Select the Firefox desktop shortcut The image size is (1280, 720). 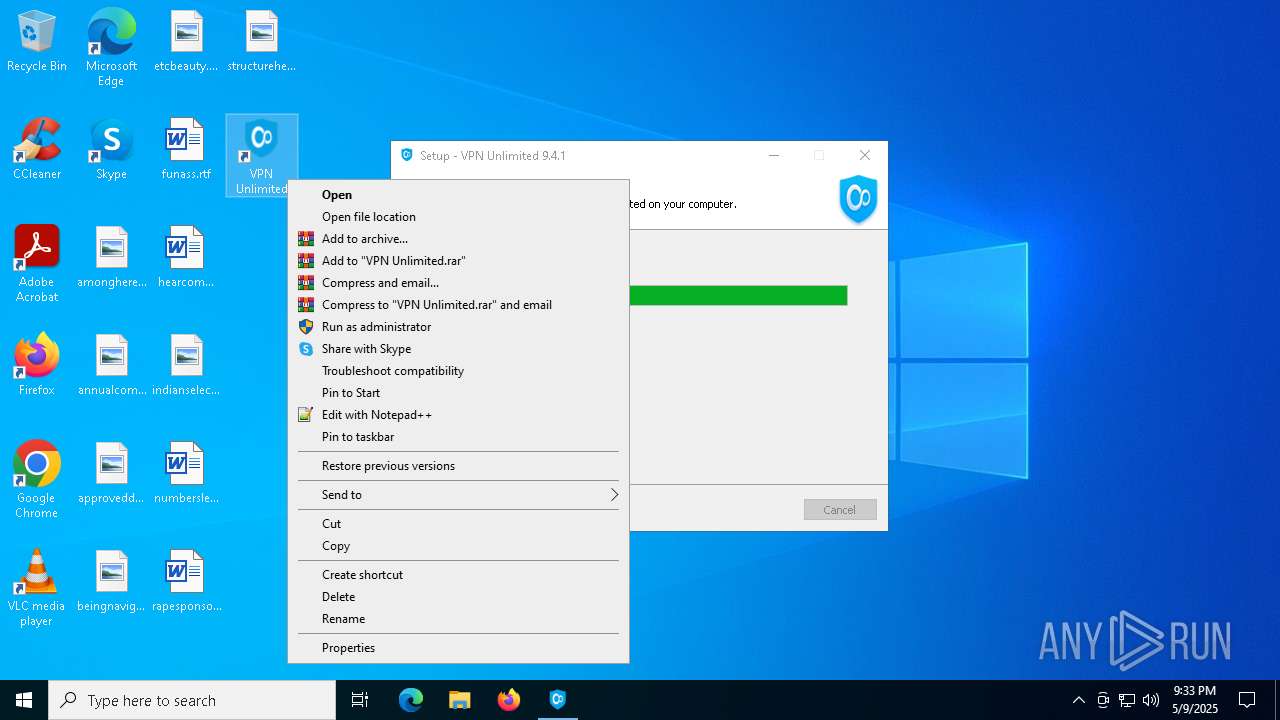(37, 366)
